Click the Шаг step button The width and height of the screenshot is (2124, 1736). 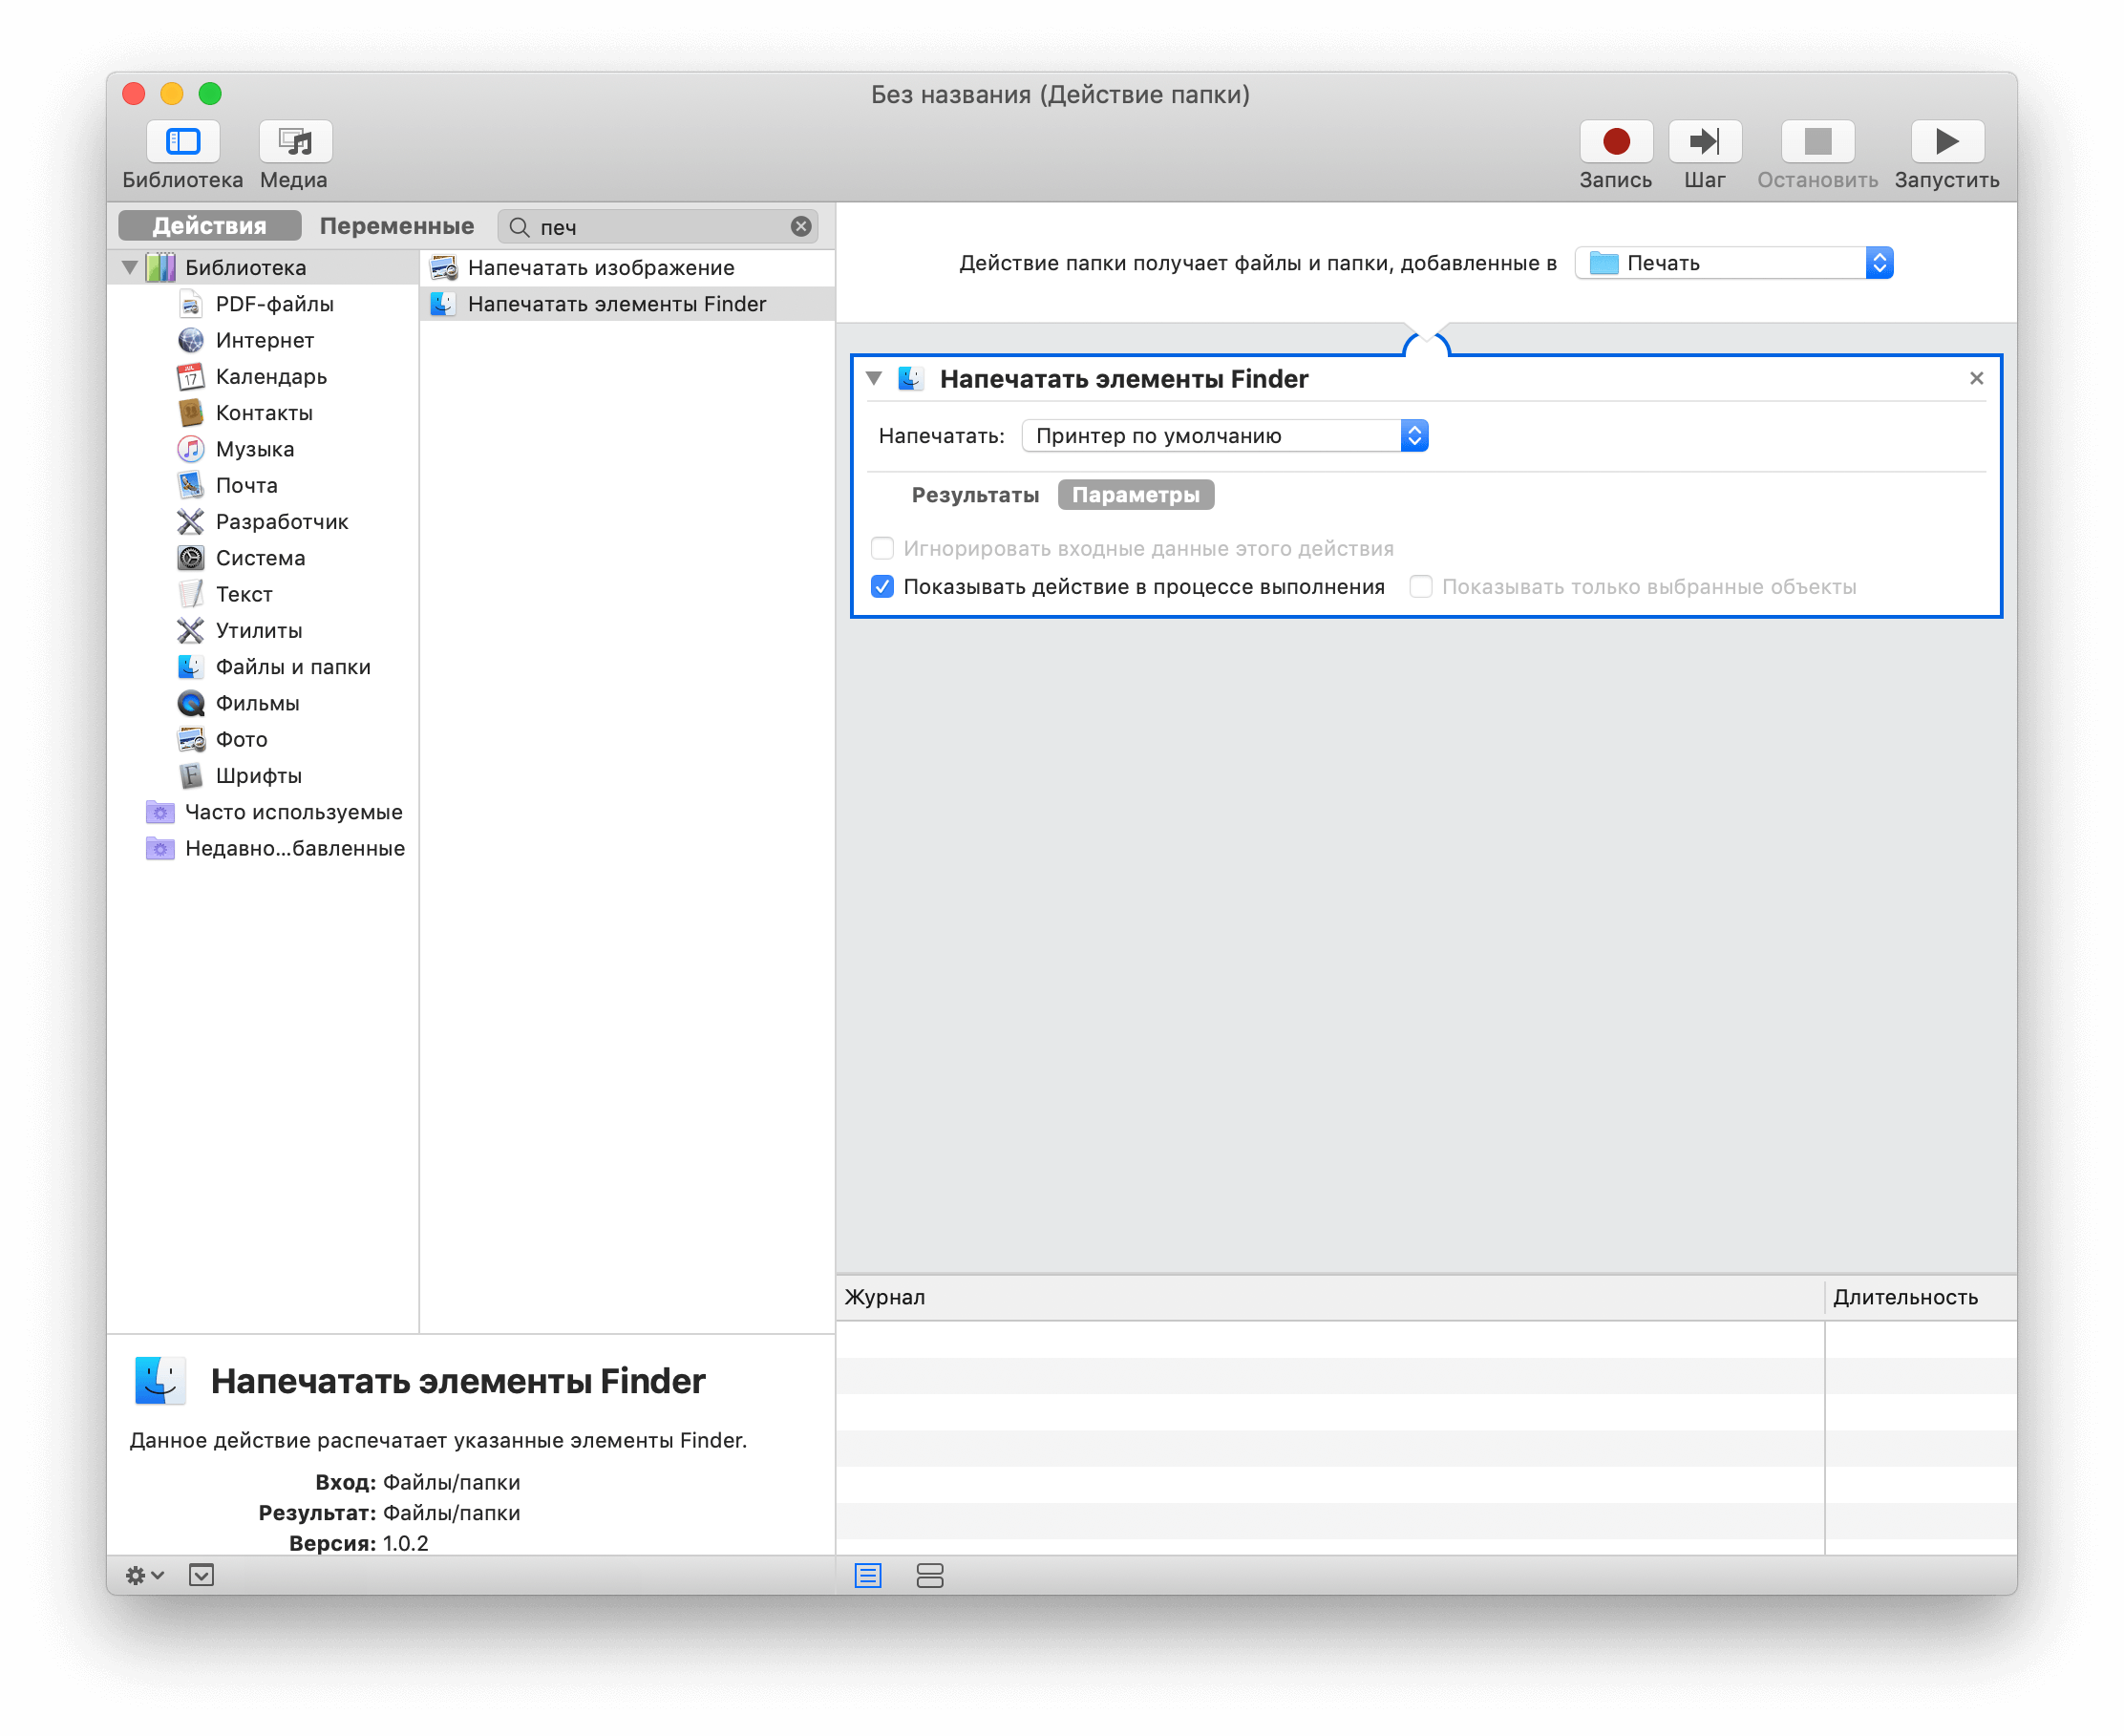point(1705,141)
